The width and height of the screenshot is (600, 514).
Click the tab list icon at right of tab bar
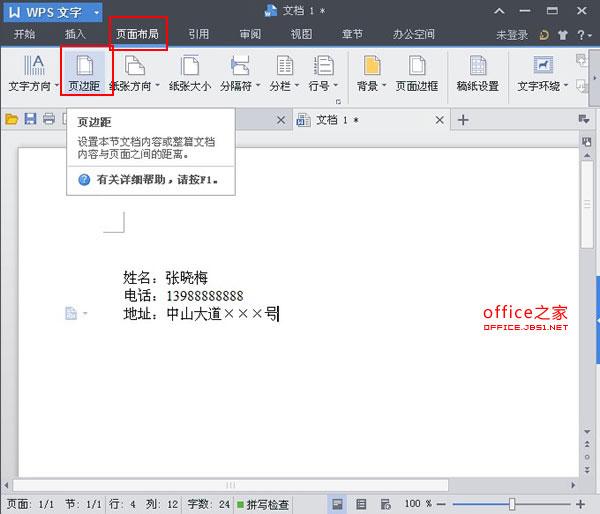coord(584,119)
